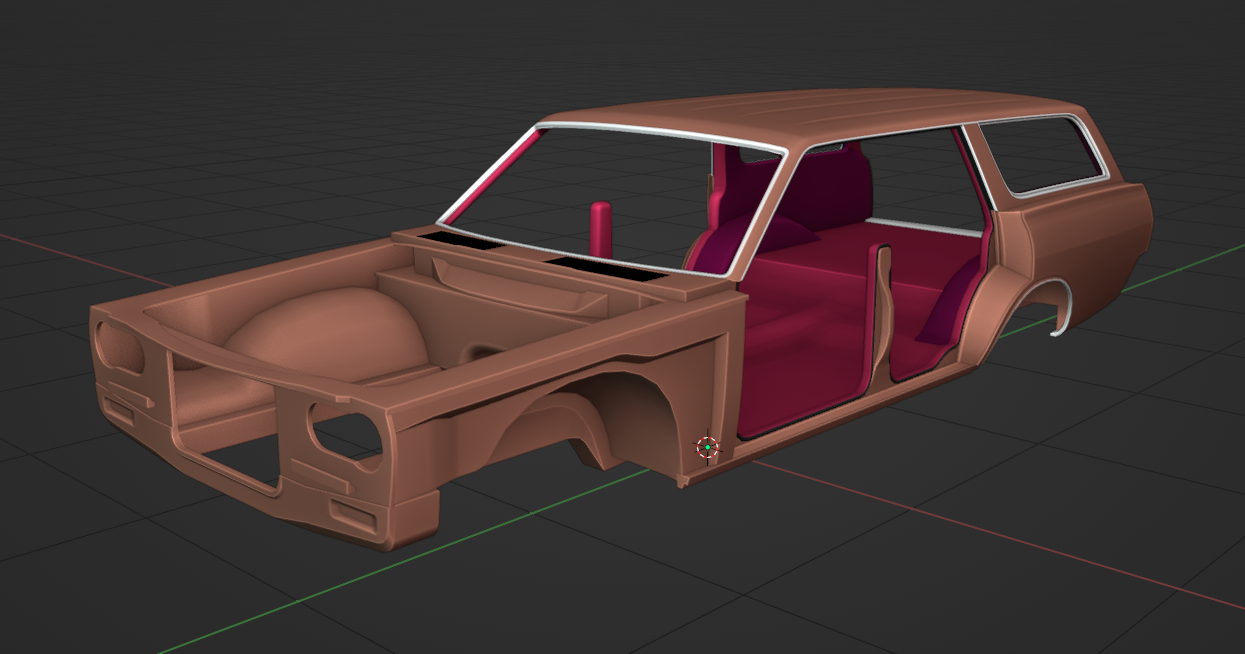Click the 3D cursor near the door sill

(707, 448)
